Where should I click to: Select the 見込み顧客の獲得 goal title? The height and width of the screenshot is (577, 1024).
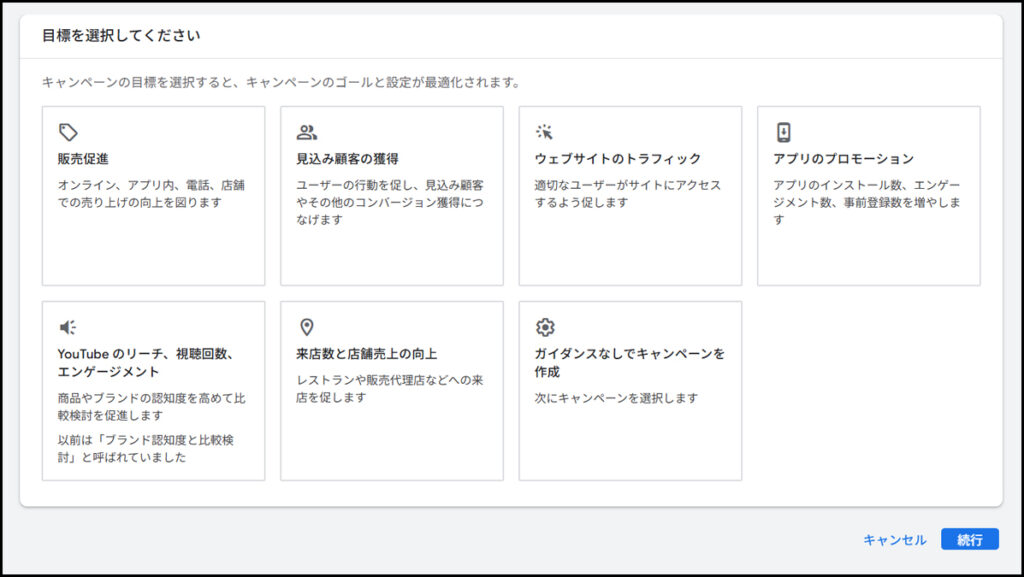pyautogui.click(x=347, y=159)
